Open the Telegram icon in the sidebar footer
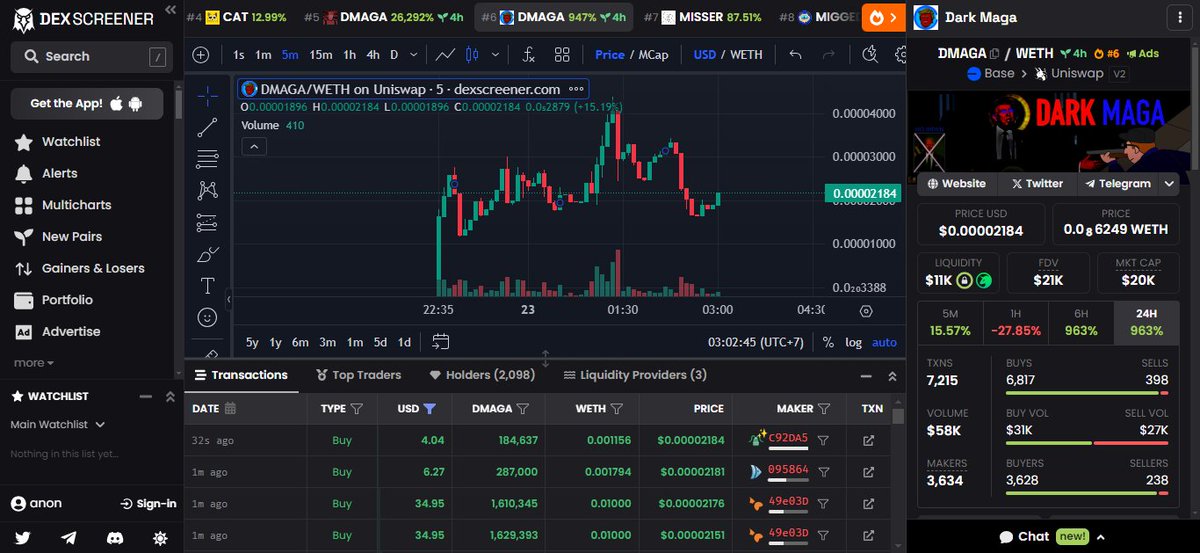This screenshot has width=1200, height=553. coord(68,538)
